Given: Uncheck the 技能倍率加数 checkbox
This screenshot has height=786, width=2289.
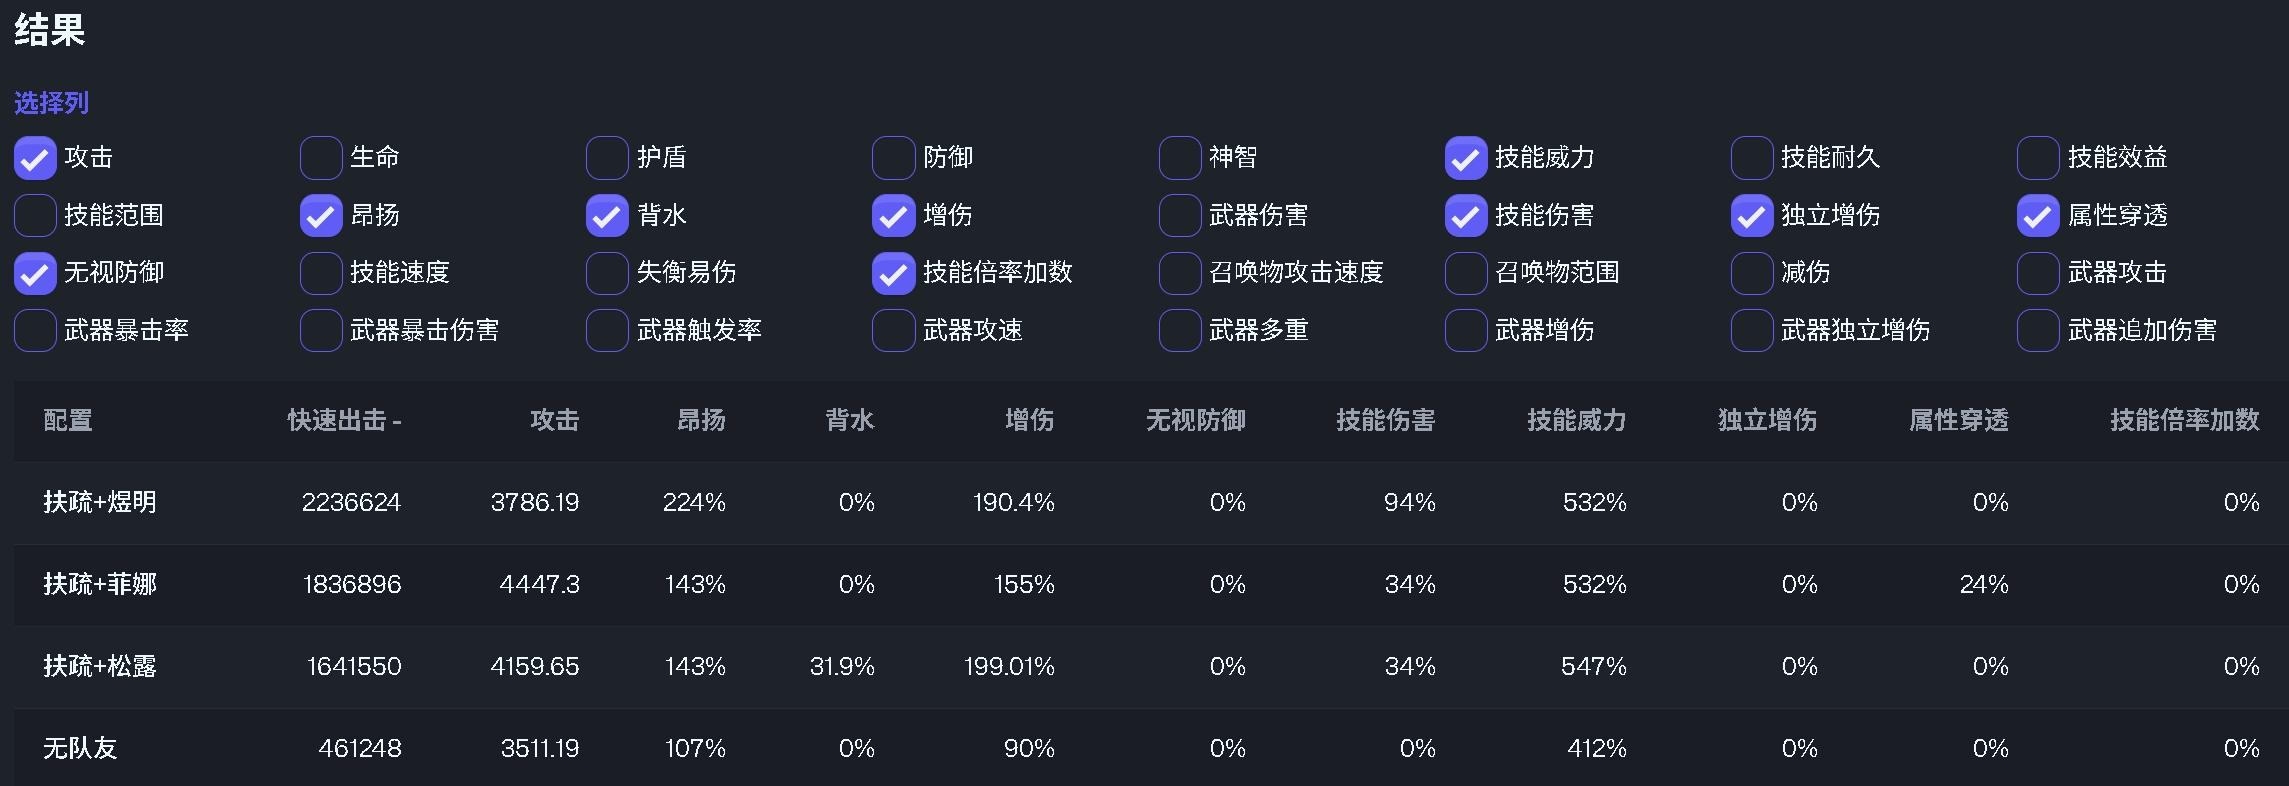Looking at the screenshot, I should tap(893, 273).
